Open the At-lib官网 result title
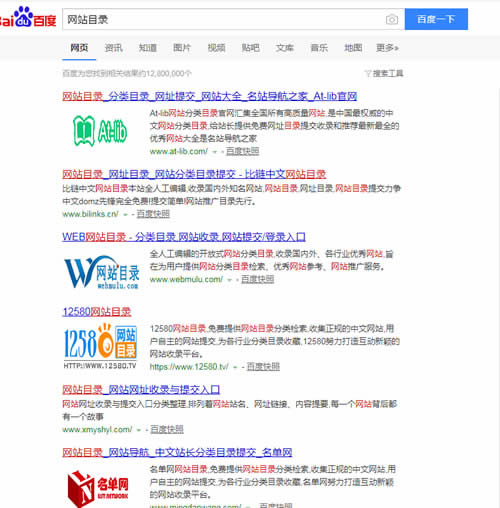Image resolution: width=500 pixels, height=508 pixels. 210,97
